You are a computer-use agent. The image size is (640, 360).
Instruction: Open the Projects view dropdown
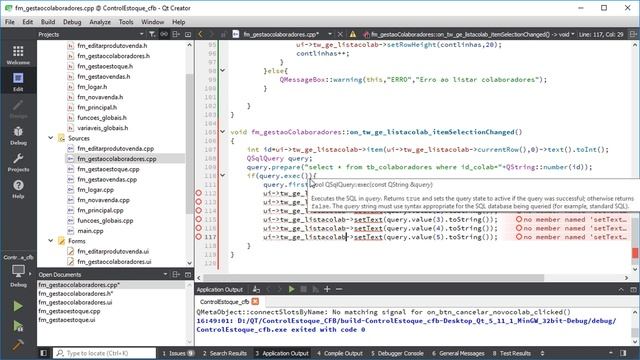click(x=142, y=34)
